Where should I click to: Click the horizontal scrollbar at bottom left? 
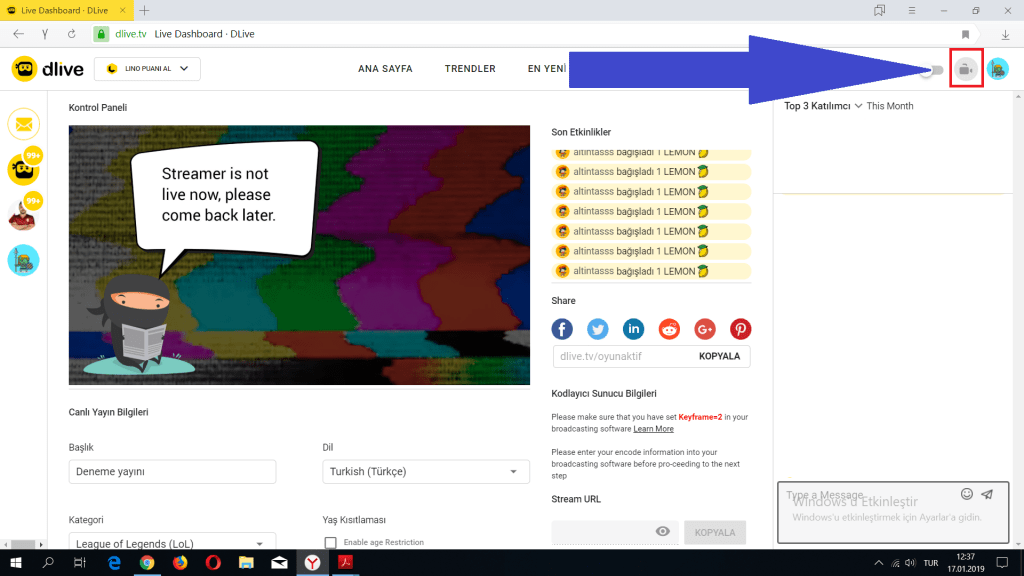[23, 544]
